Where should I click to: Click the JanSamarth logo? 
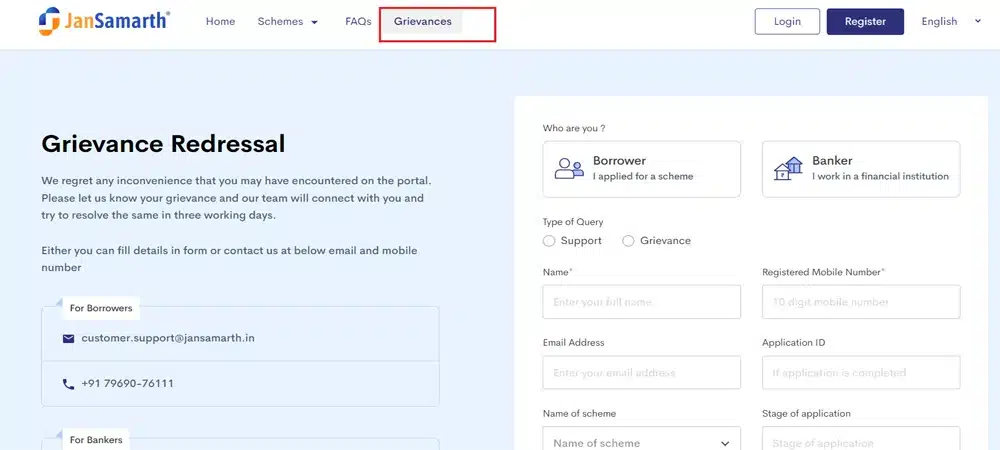coord(104,21)
